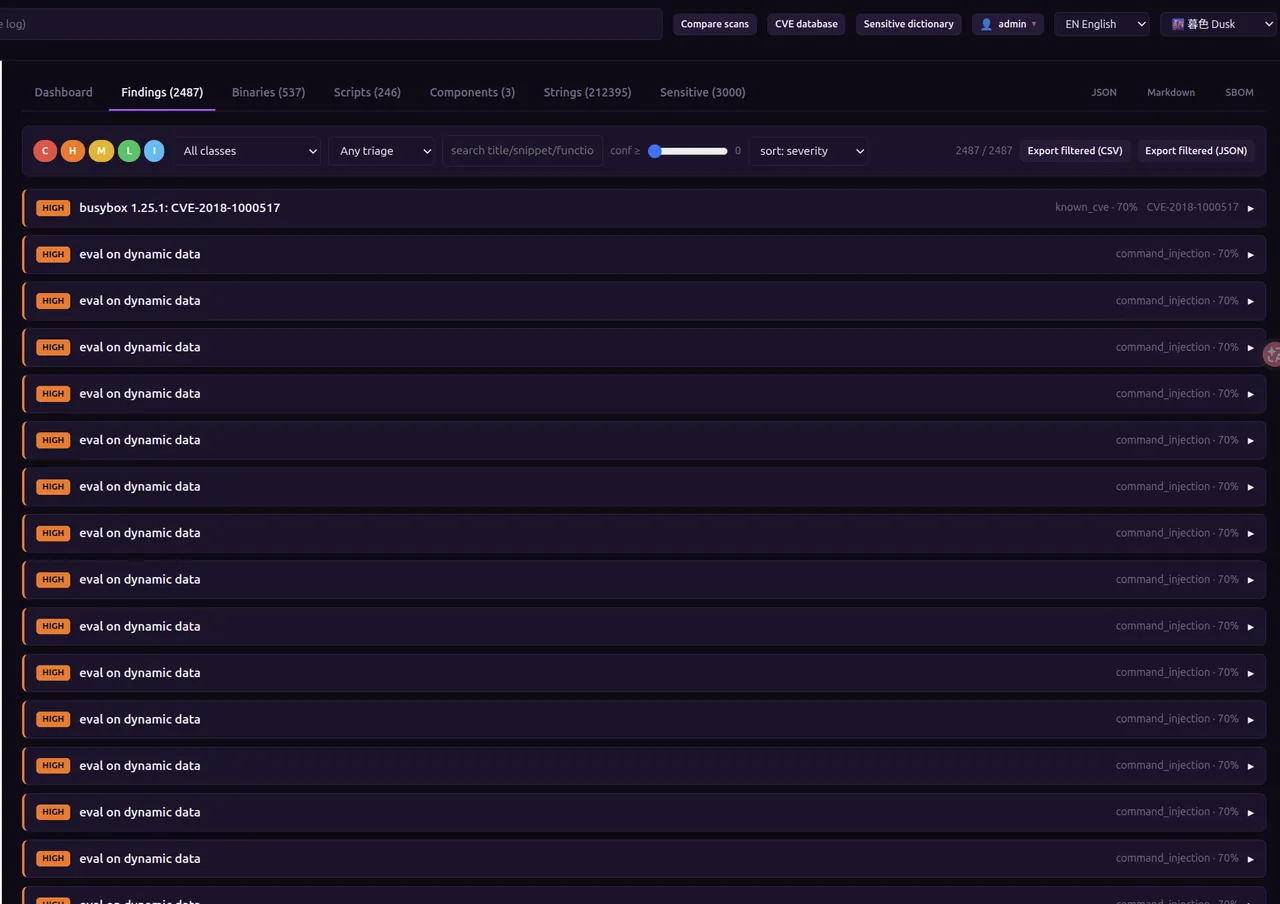Viewport: 1280px width, 904px height.
Task: Click the floating assistant icon at right edge
Action: 1272,354
